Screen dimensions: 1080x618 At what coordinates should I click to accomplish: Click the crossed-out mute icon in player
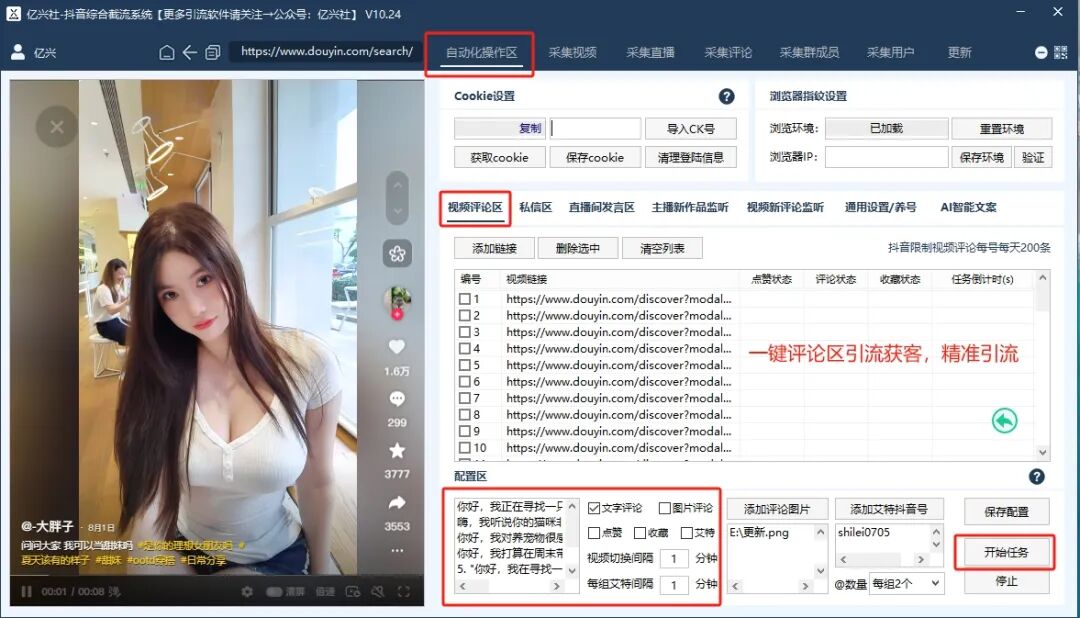click(377, 591)
